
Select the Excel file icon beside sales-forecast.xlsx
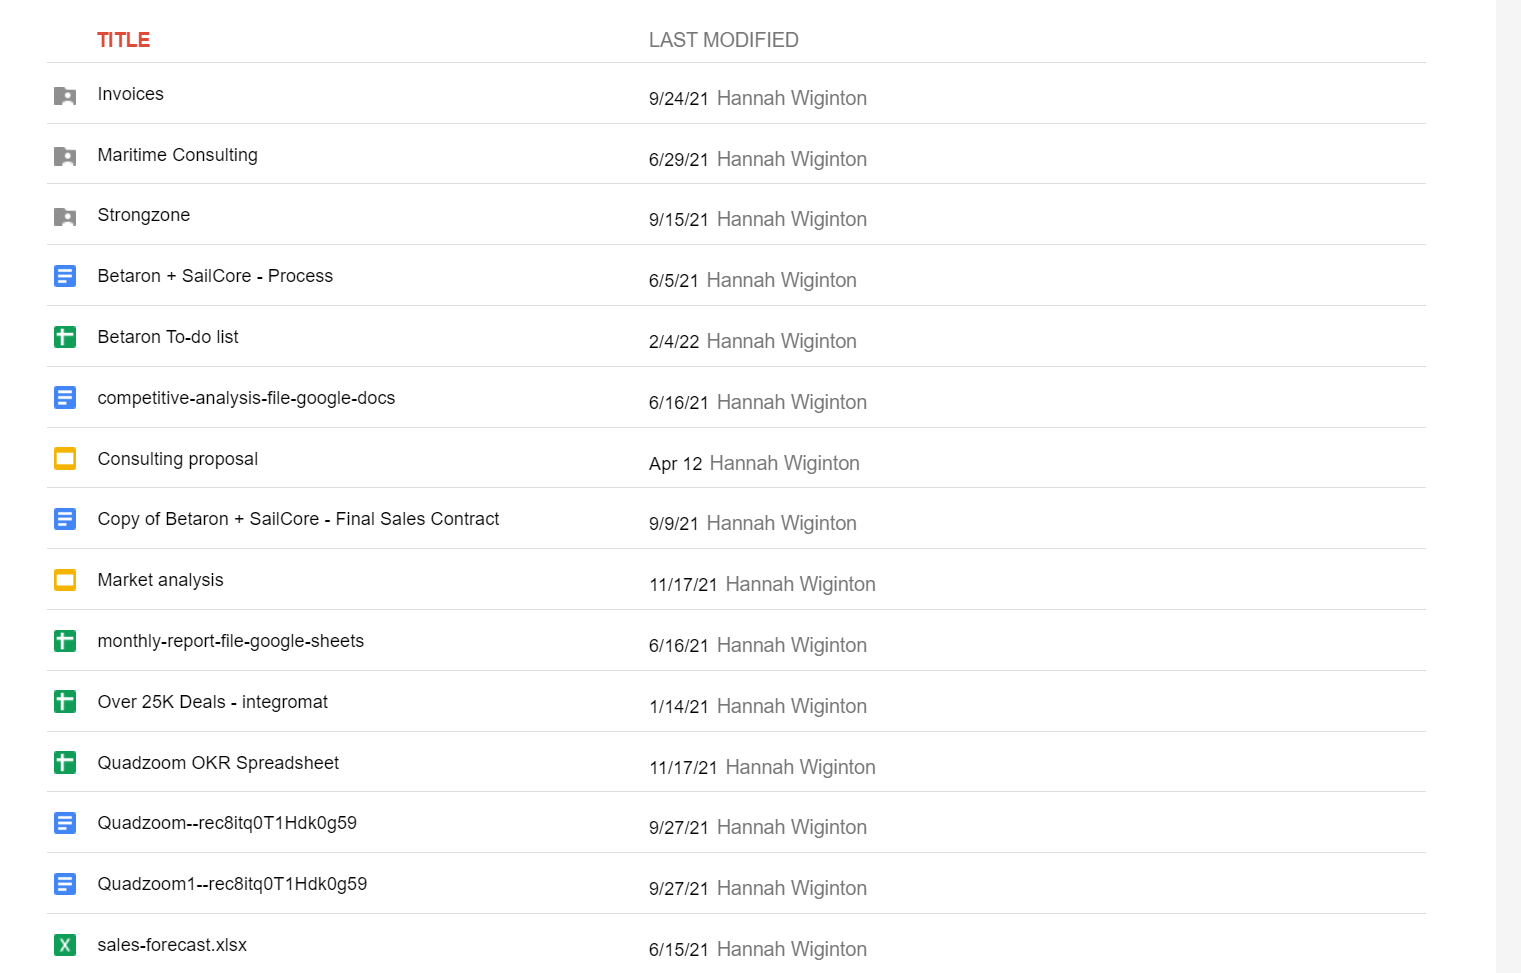[x=65, y=944]
